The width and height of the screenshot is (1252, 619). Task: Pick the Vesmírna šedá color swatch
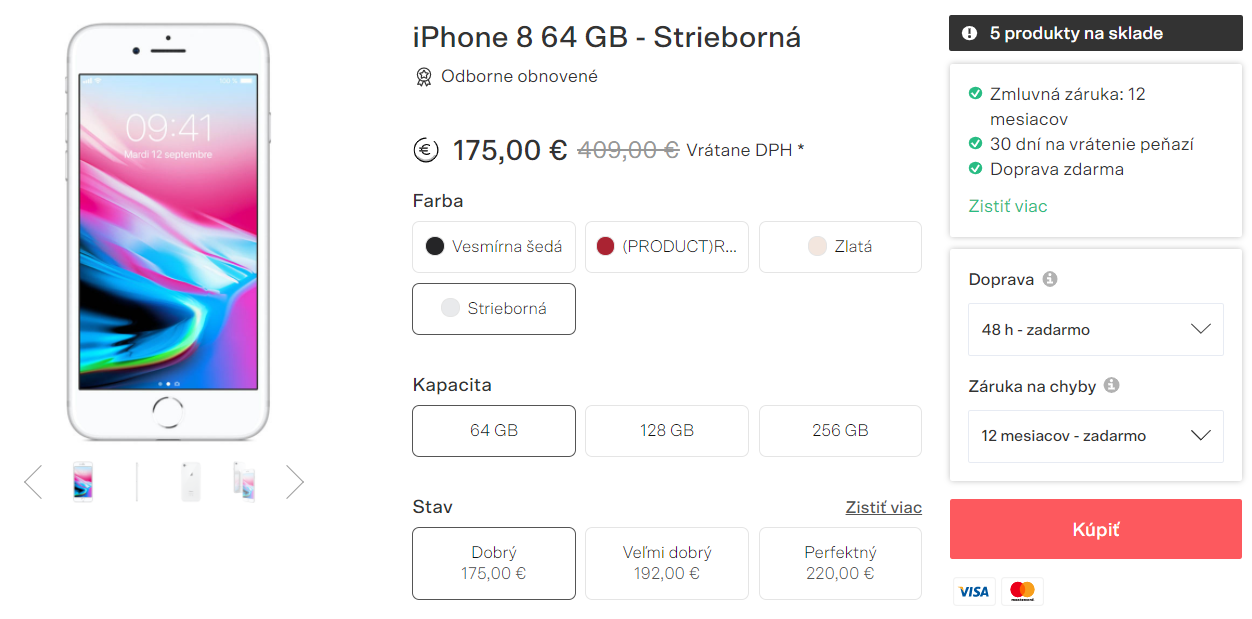click(494, 247)
